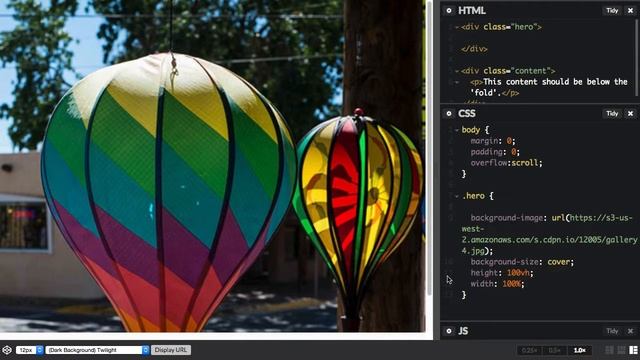Click the JS panel title
Screen dimensions: 640x360
(463, 331)
